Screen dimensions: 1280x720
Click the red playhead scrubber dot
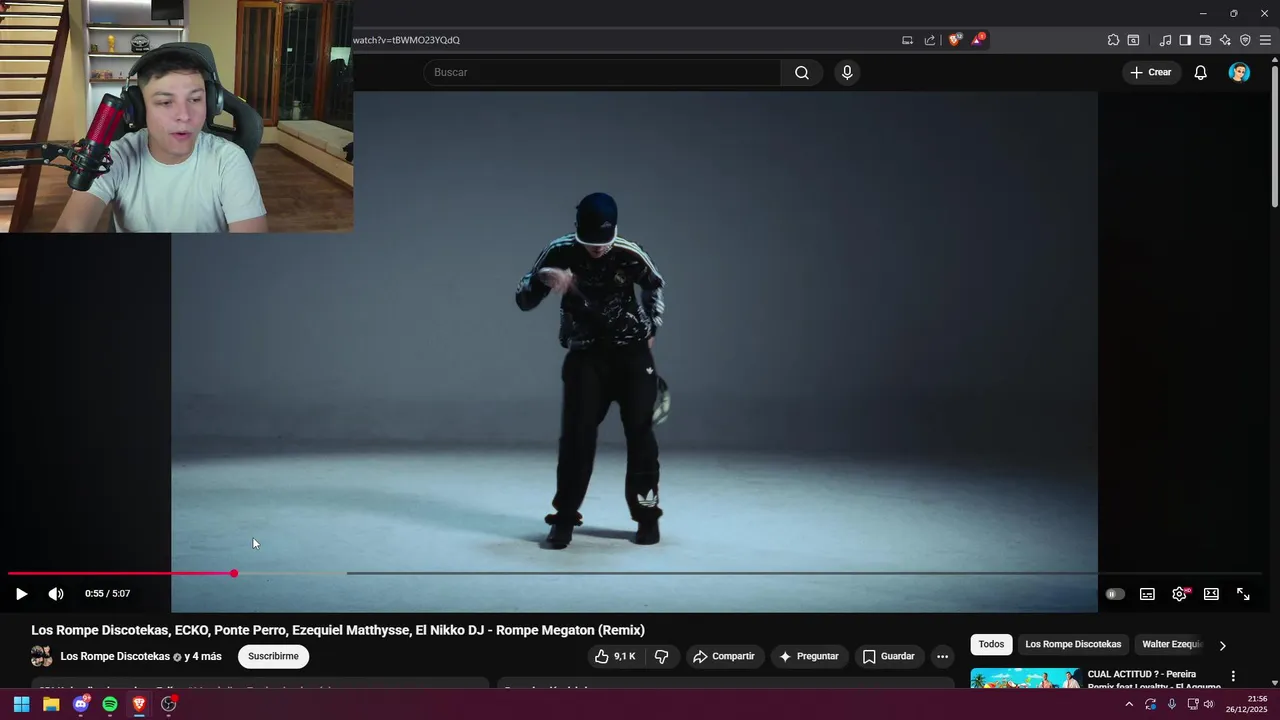pyautogui.click(x=234, y=573)
